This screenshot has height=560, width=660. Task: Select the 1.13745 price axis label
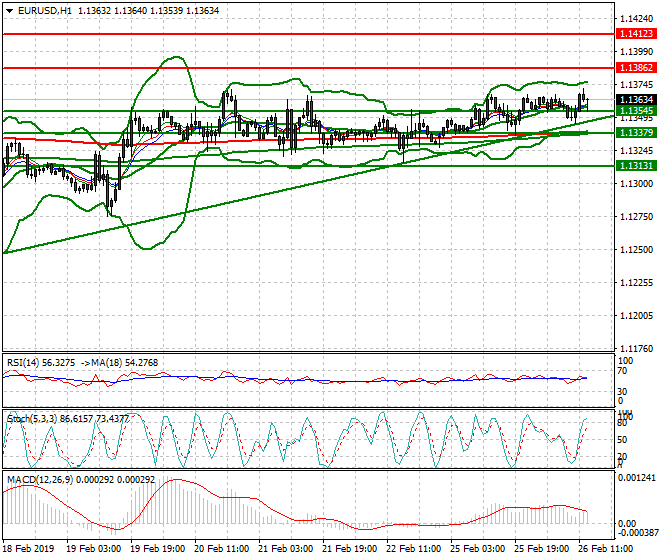coord(637,85)
